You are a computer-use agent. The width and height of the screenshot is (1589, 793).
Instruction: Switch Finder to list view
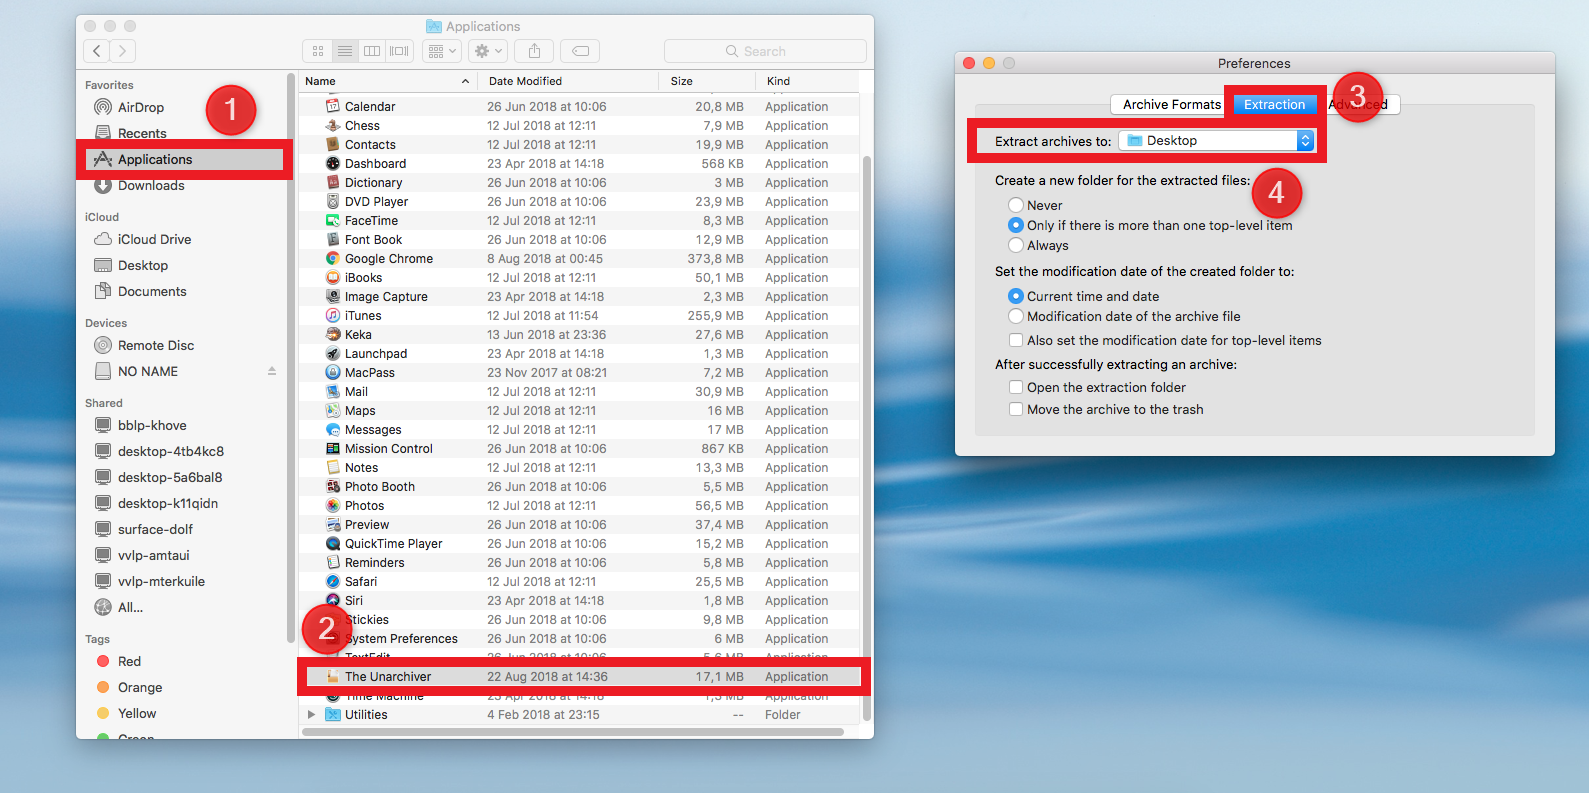pos(345,51)
